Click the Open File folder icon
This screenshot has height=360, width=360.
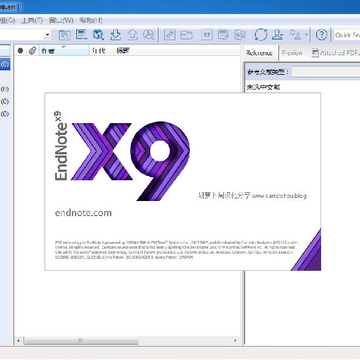[186, 35]
